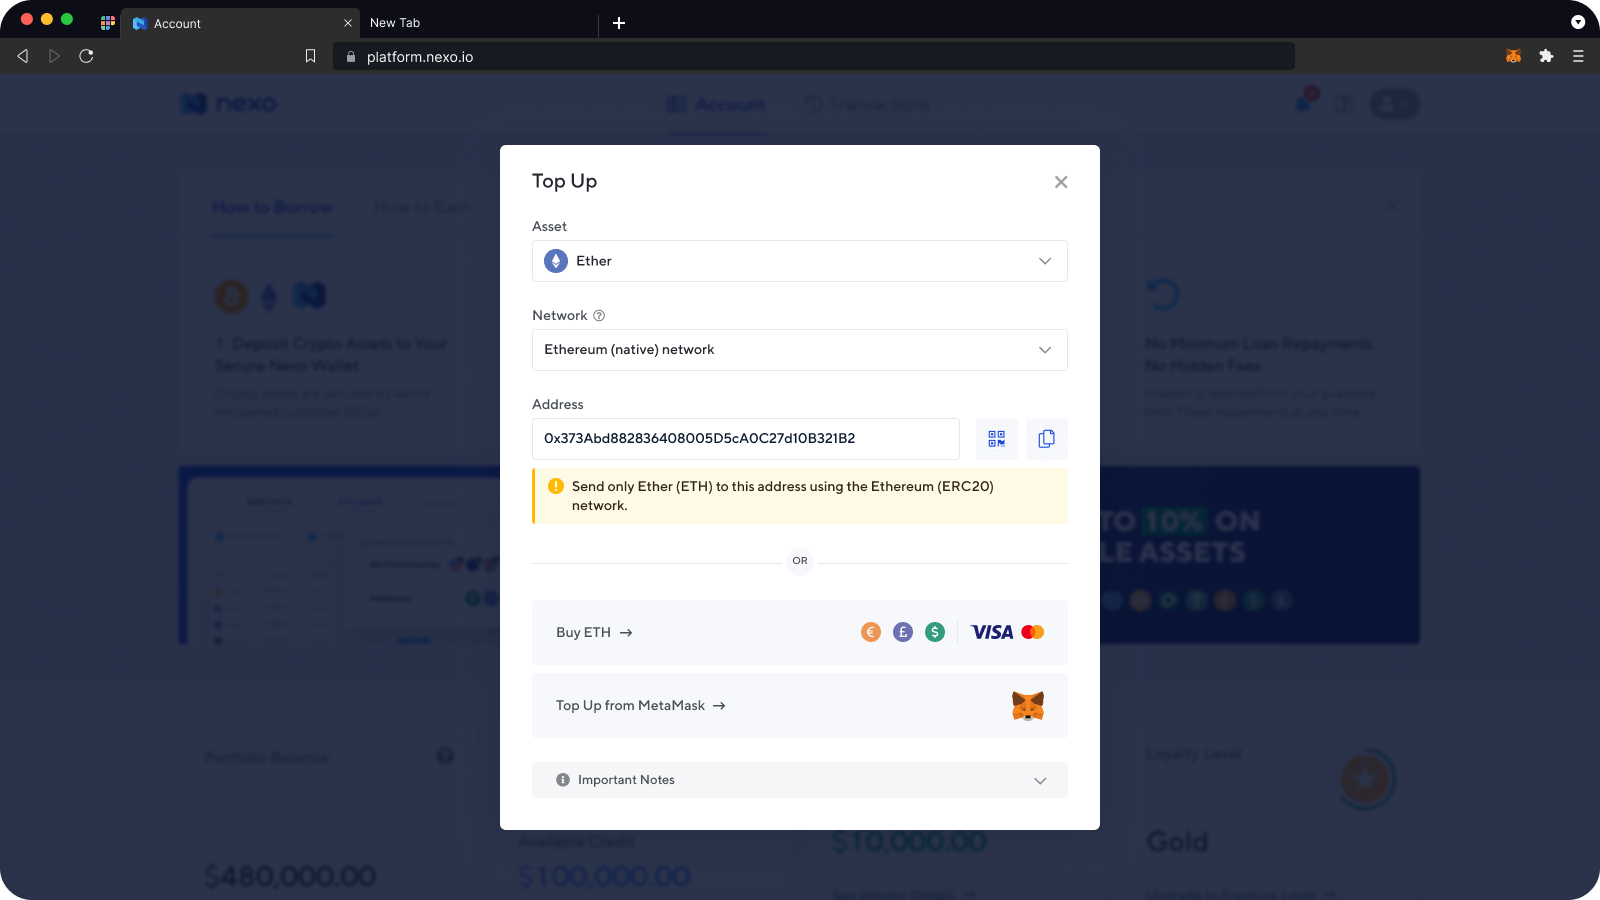This screenshot has height=900, width=1600.
Task: Open the Network dropdown showing Ethereum (native) network
Action: pos(800,350)
